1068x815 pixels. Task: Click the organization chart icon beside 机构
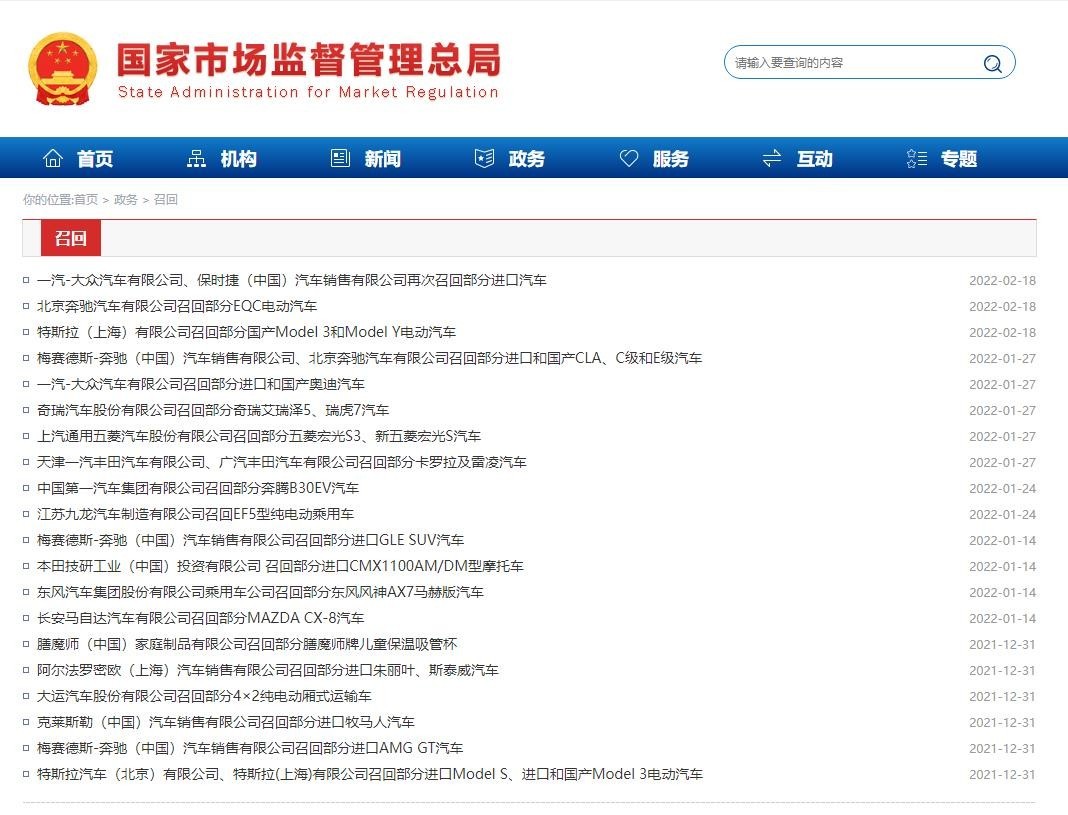click(x=196, y=159)
